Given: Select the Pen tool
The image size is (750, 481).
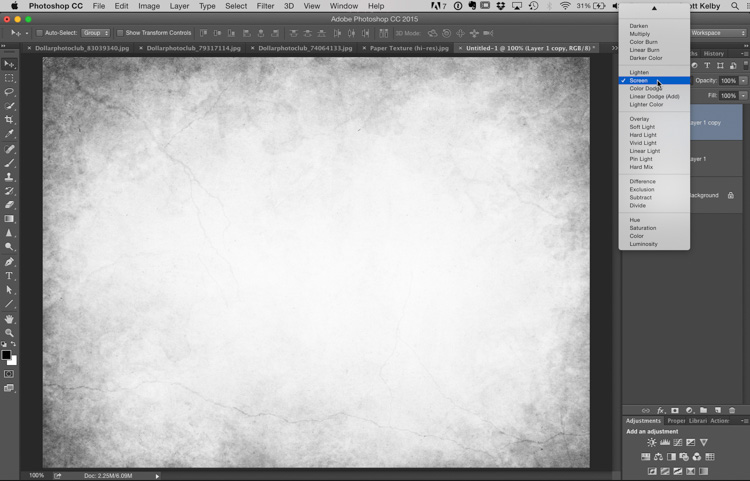Looking at the screenshot, I should [x=10, y=262].
